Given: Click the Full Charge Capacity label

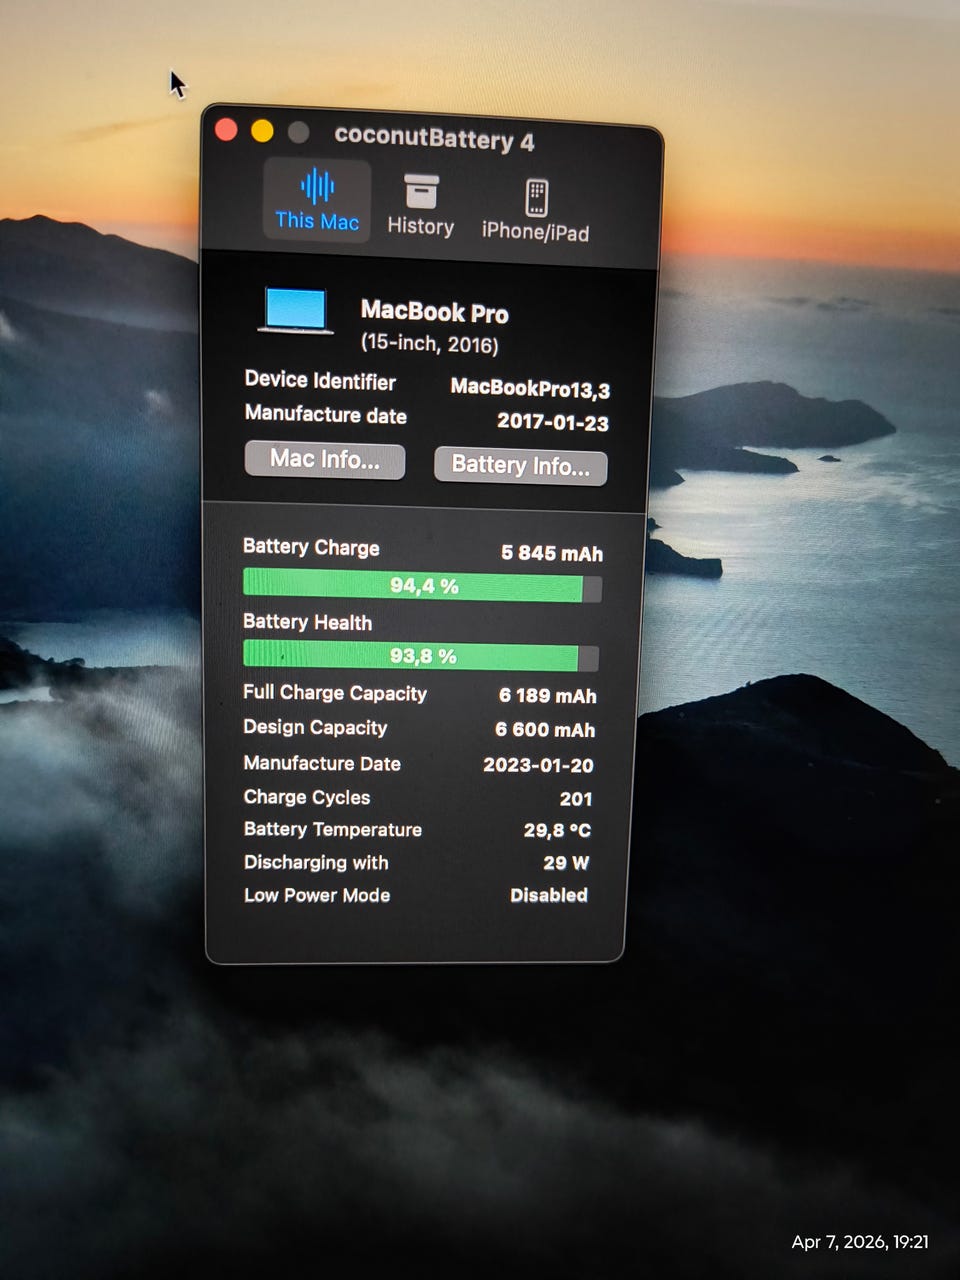Looking at the screenshot, I should [x=335, y=693].
